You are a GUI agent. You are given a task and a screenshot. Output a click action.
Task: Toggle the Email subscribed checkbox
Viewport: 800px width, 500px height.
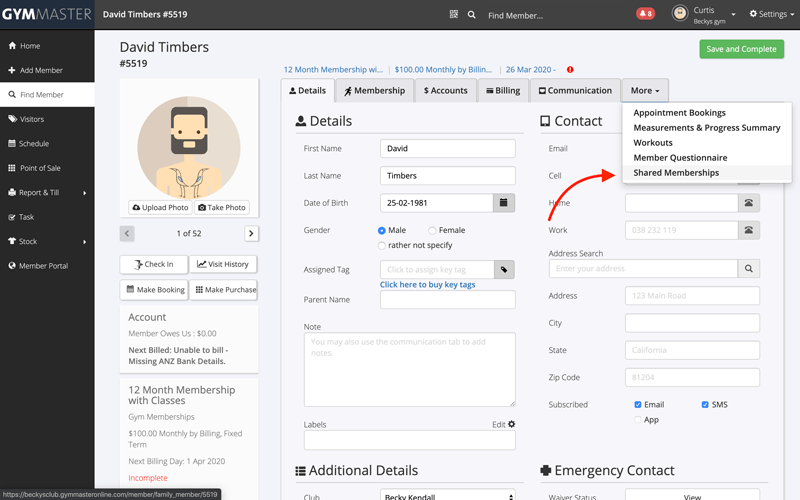point(638,405)
